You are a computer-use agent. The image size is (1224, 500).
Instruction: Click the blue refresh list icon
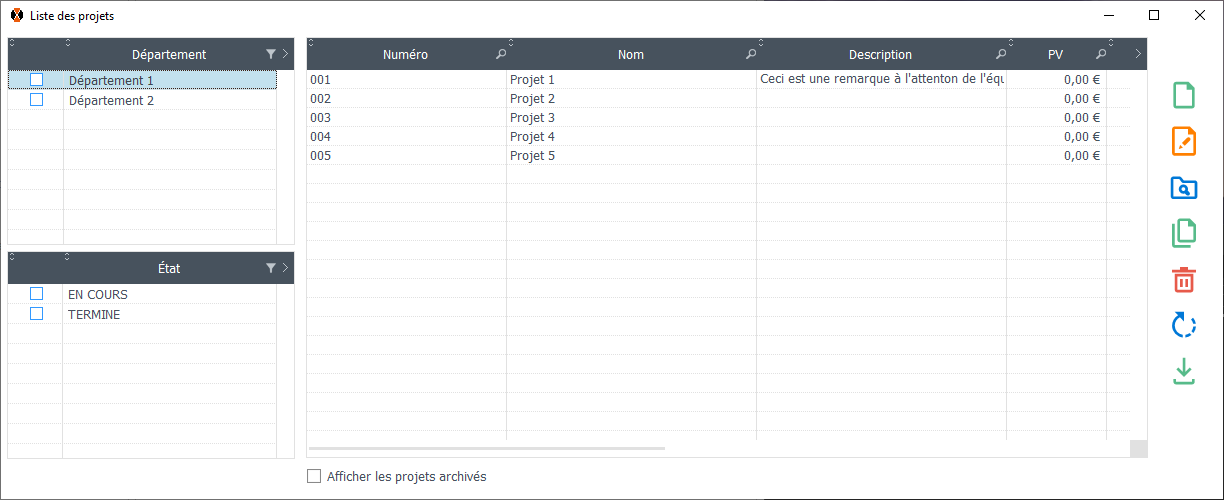(1183, 325)
